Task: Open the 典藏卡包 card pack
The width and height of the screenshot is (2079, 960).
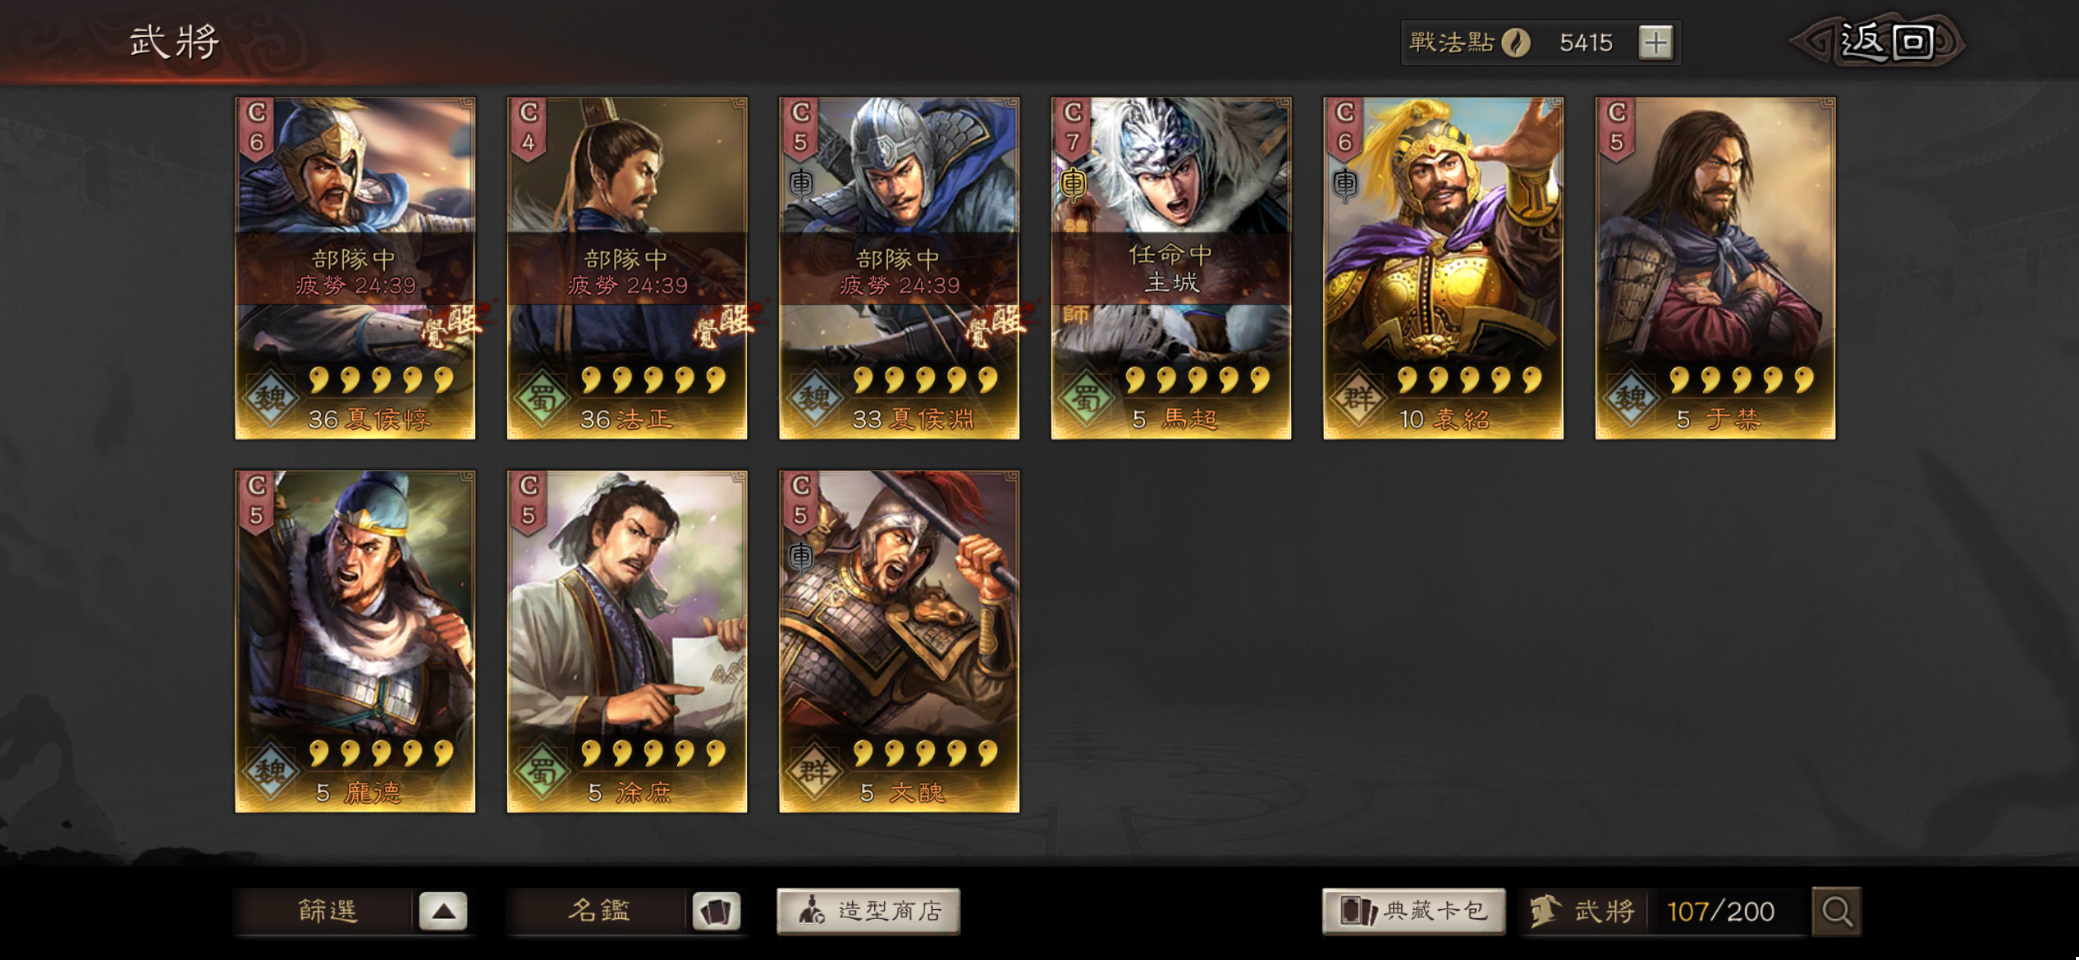Action: pos(1414,911)
